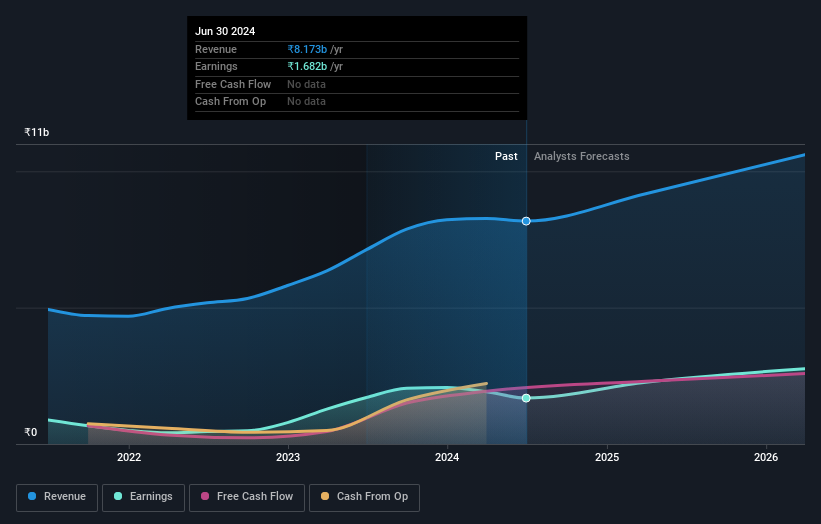The image size is (821, 524).
Task: Click the 'Jun 30 2024' tooltip date
Action: point(225,31)
